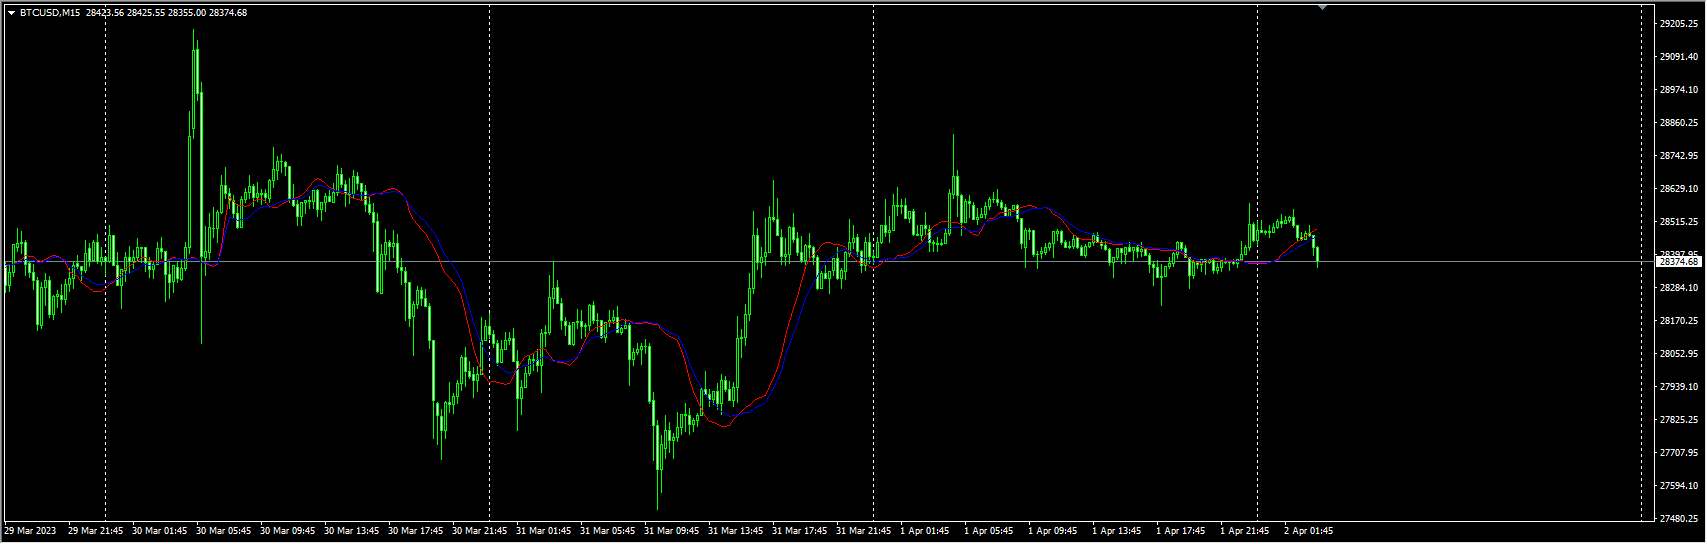This screenshot has width=1707, height=544.
Task: Click the 1 Apr 01:45 time label
Action: click(x=924, y=531)
